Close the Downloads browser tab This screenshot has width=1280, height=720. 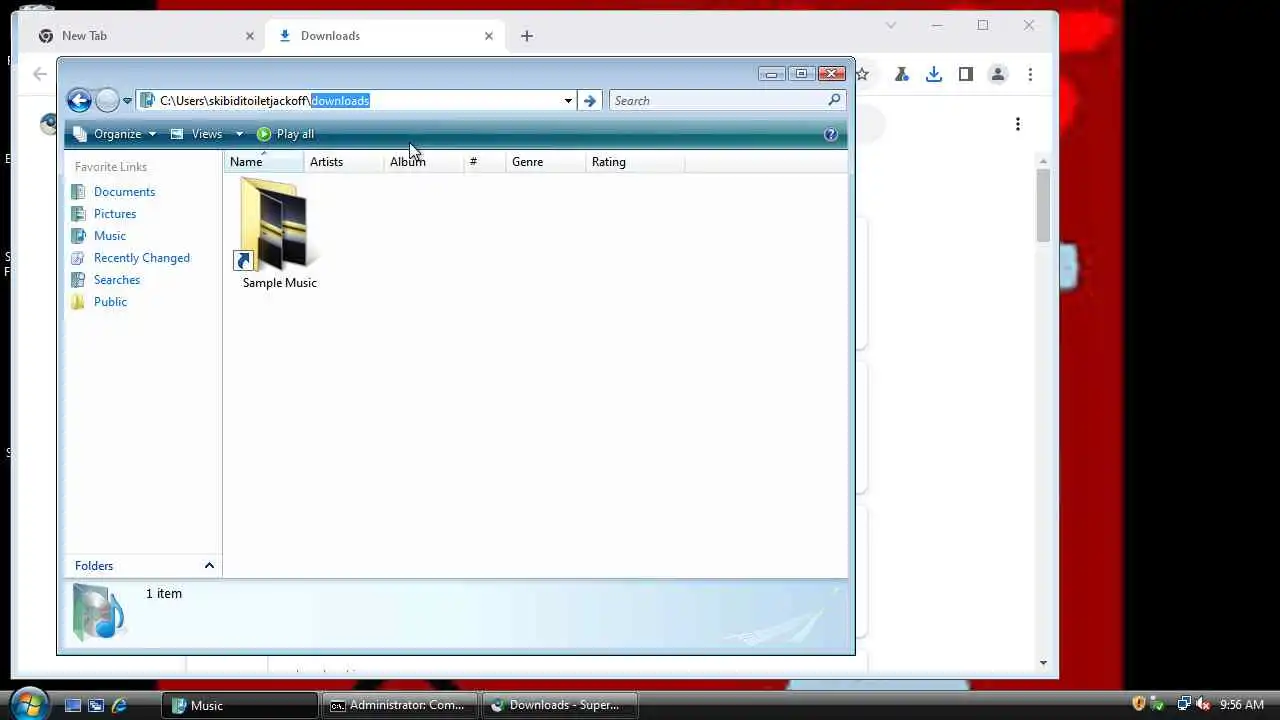(x=489, y=36)
